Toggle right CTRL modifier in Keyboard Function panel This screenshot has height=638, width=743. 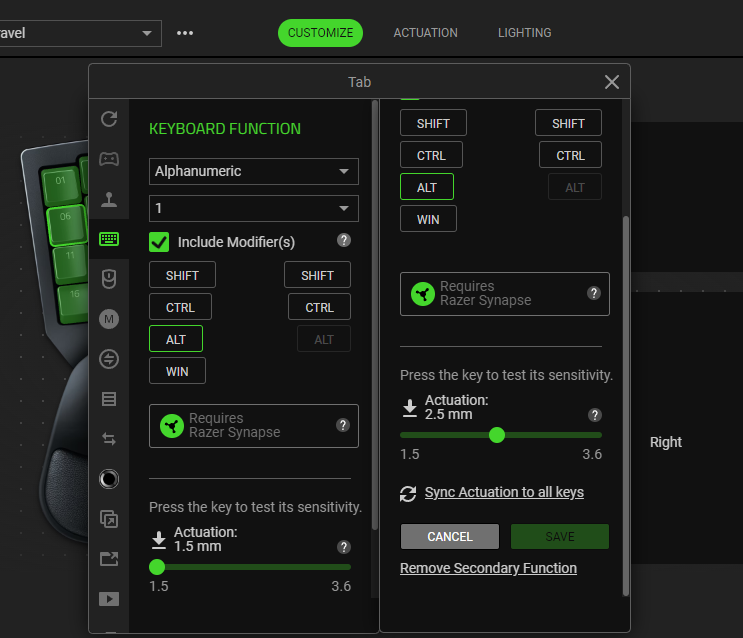(319, 307)
